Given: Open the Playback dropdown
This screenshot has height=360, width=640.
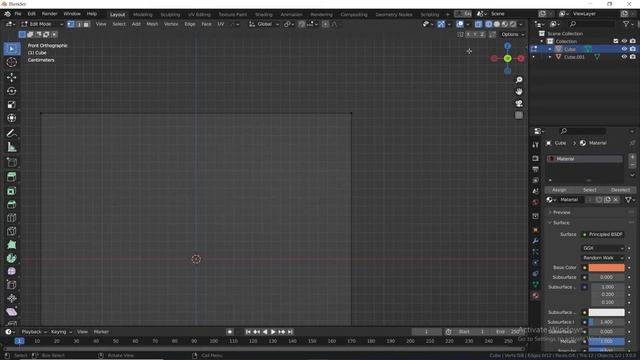Looking at the screenshot, I should click(x=34, y=332).
